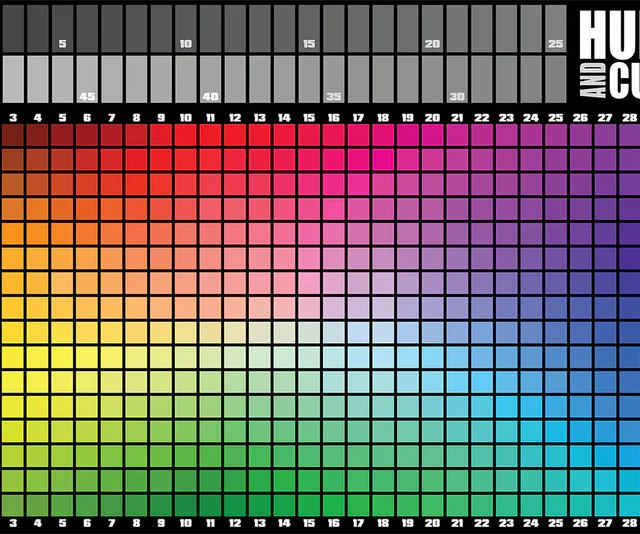Pick the bottommost turquoise swatch in column 27
Screen dimensions: 640x534
605,506
